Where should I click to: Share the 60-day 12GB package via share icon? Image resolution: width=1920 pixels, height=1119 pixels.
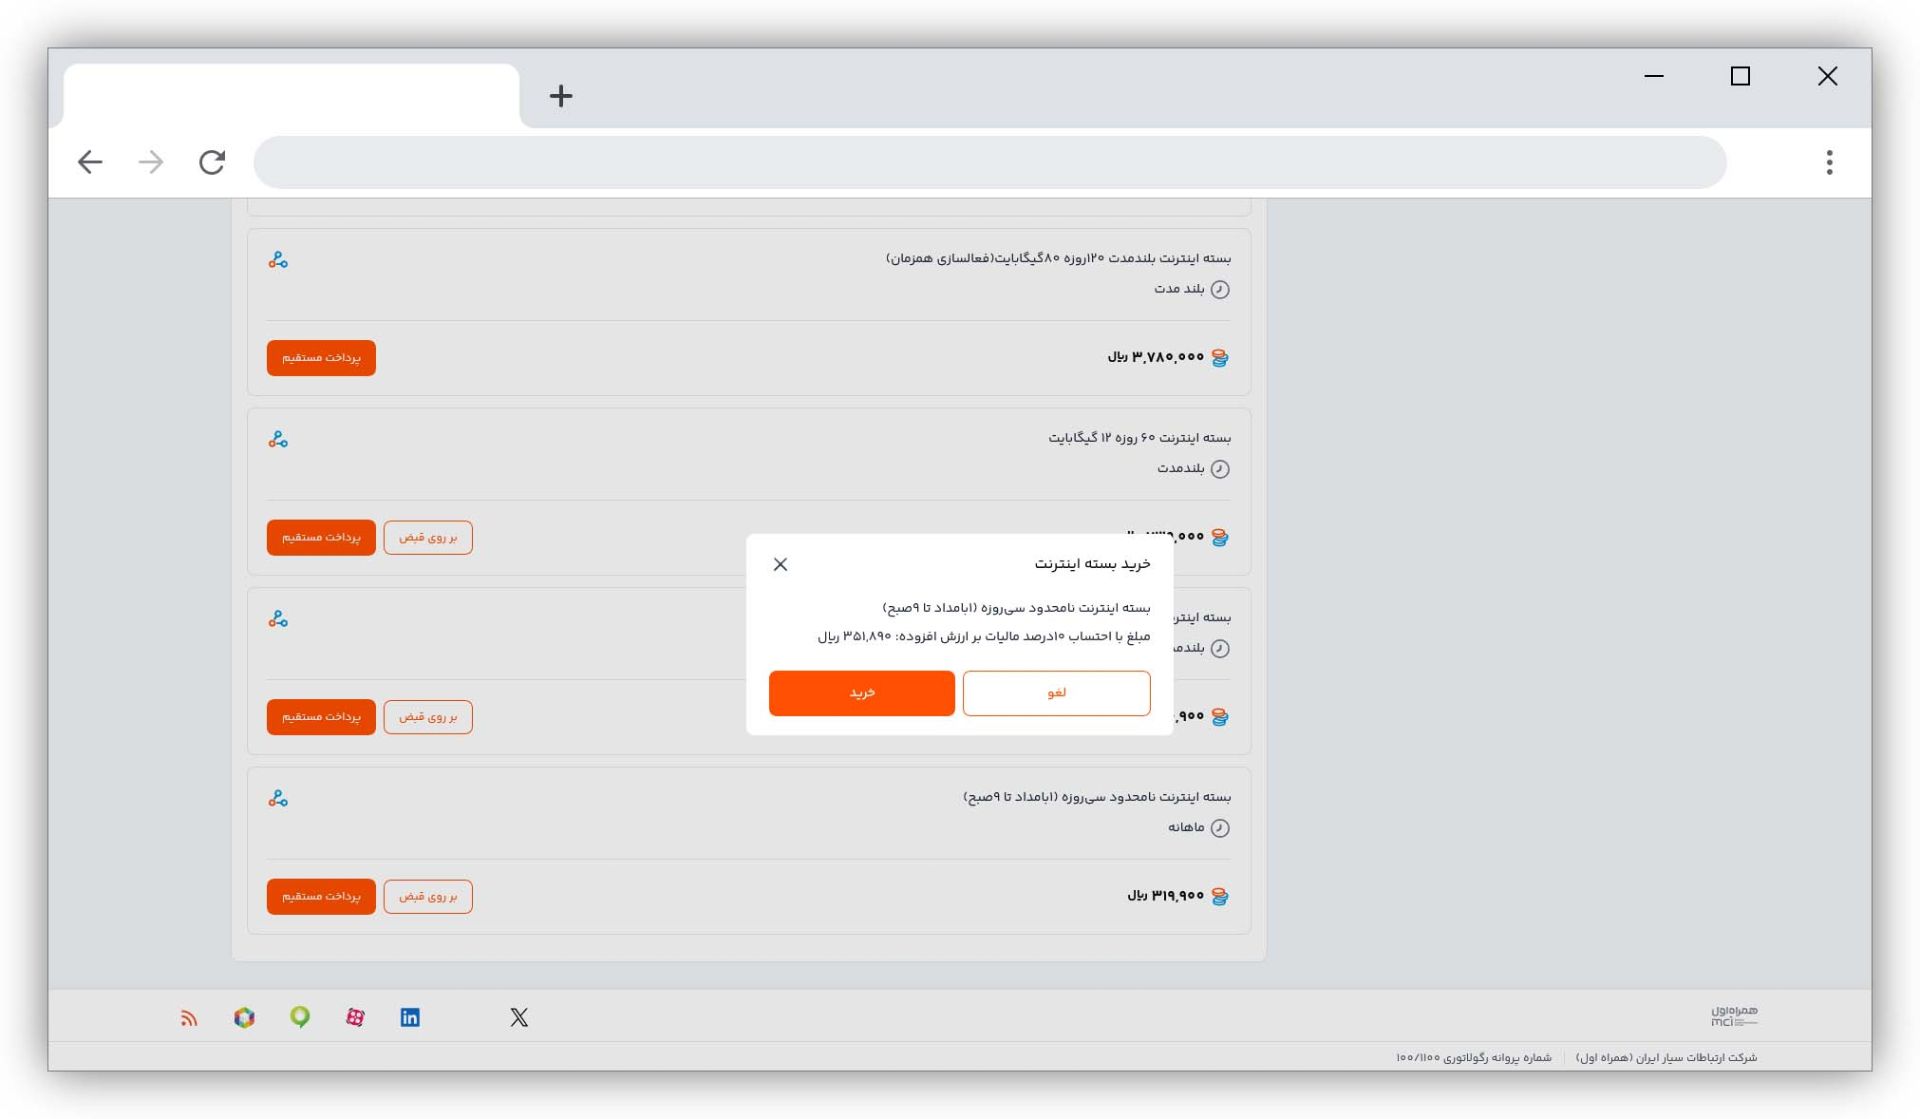point(278,440)
